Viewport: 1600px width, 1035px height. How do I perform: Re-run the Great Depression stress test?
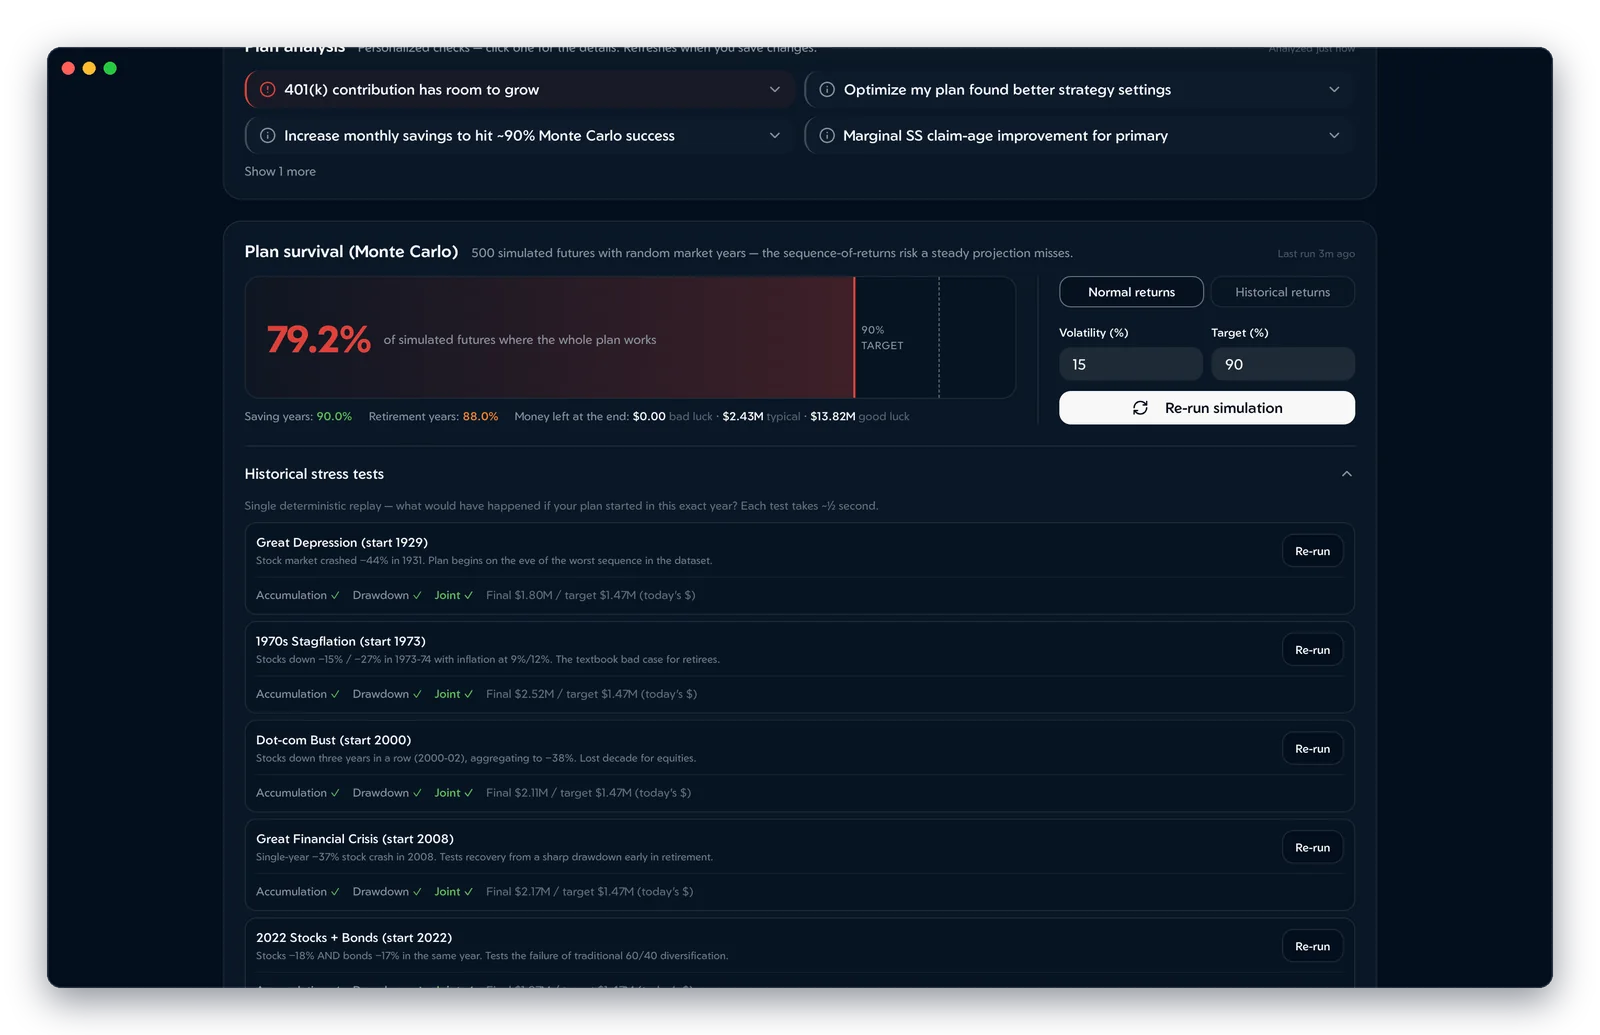coord(1312,551)
